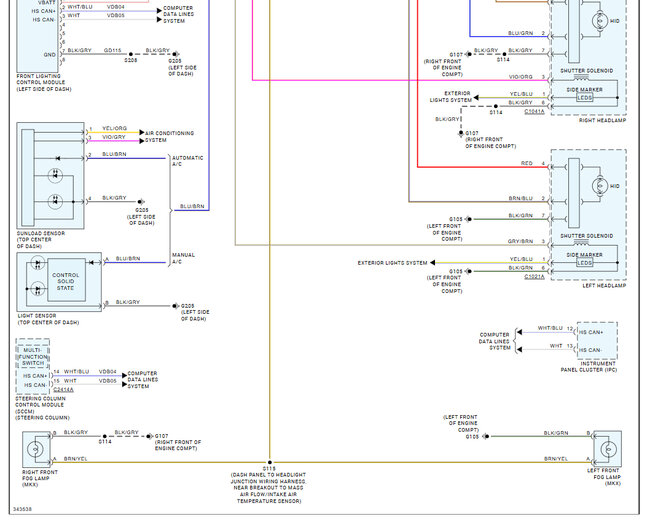This screenshot has width=650, height=522.
Task: Click the Multi-Function Switch block
Action: pyautogui.click(x=33, y=354)
